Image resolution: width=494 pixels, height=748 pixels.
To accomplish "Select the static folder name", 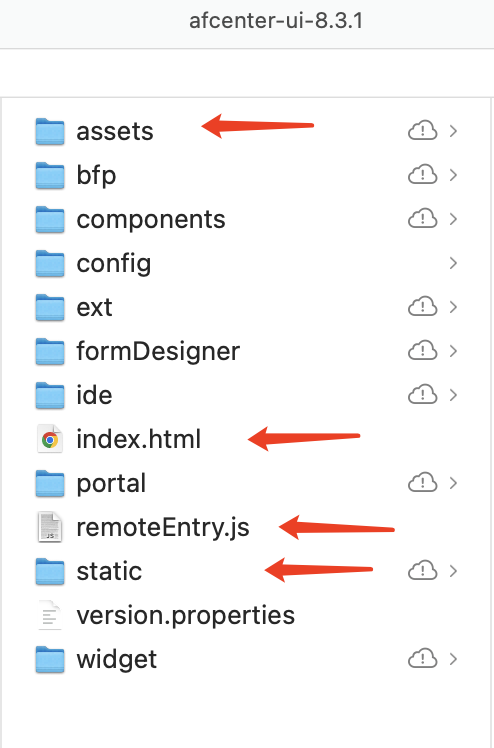I will pyautogui.click(x=109, y=571).
